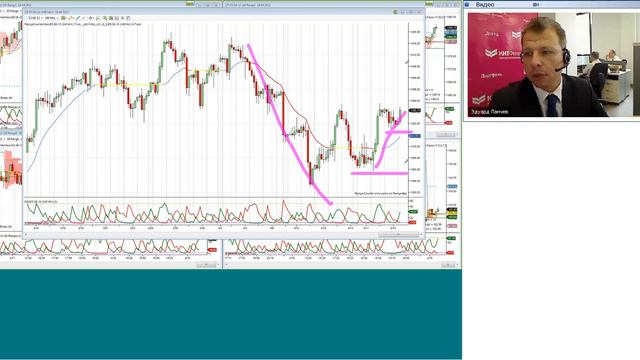
Task: Click the Видео panel title
Action: 485,4
